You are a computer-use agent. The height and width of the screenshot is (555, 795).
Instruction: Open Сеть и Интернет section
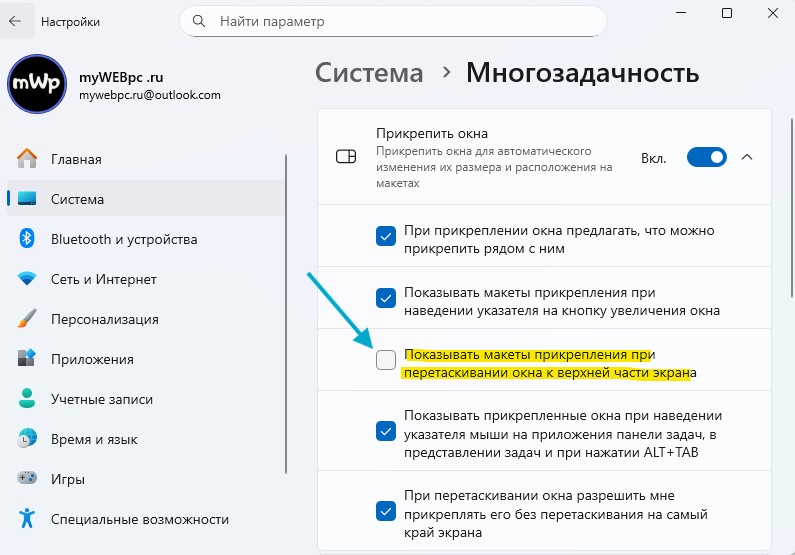coord(146,279)
